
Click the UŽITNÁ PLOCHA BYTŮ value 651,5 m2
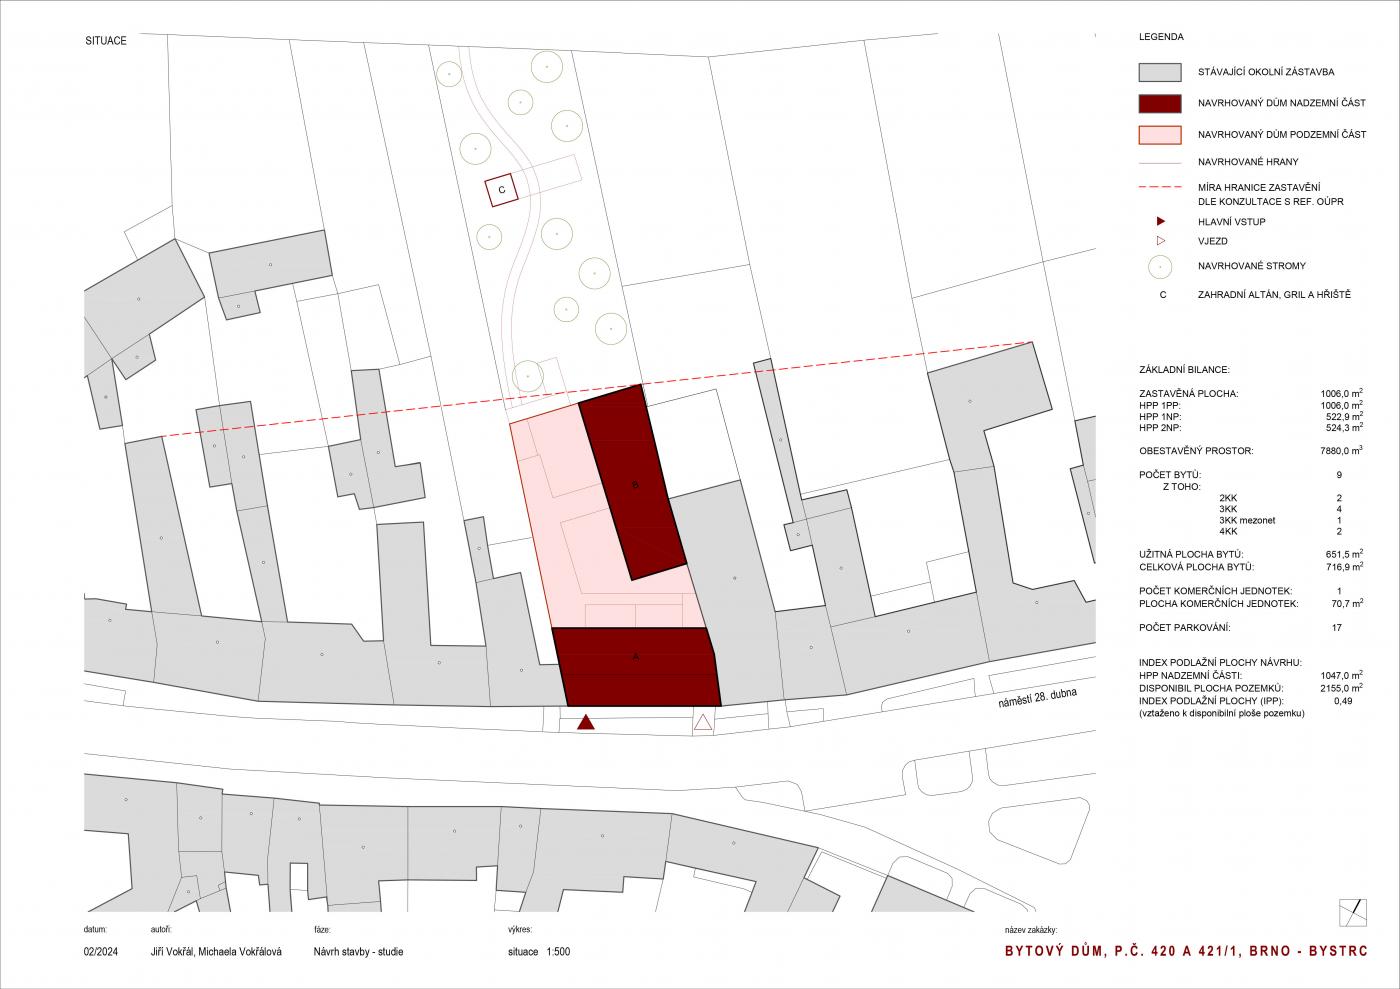tap(1343, 553)
